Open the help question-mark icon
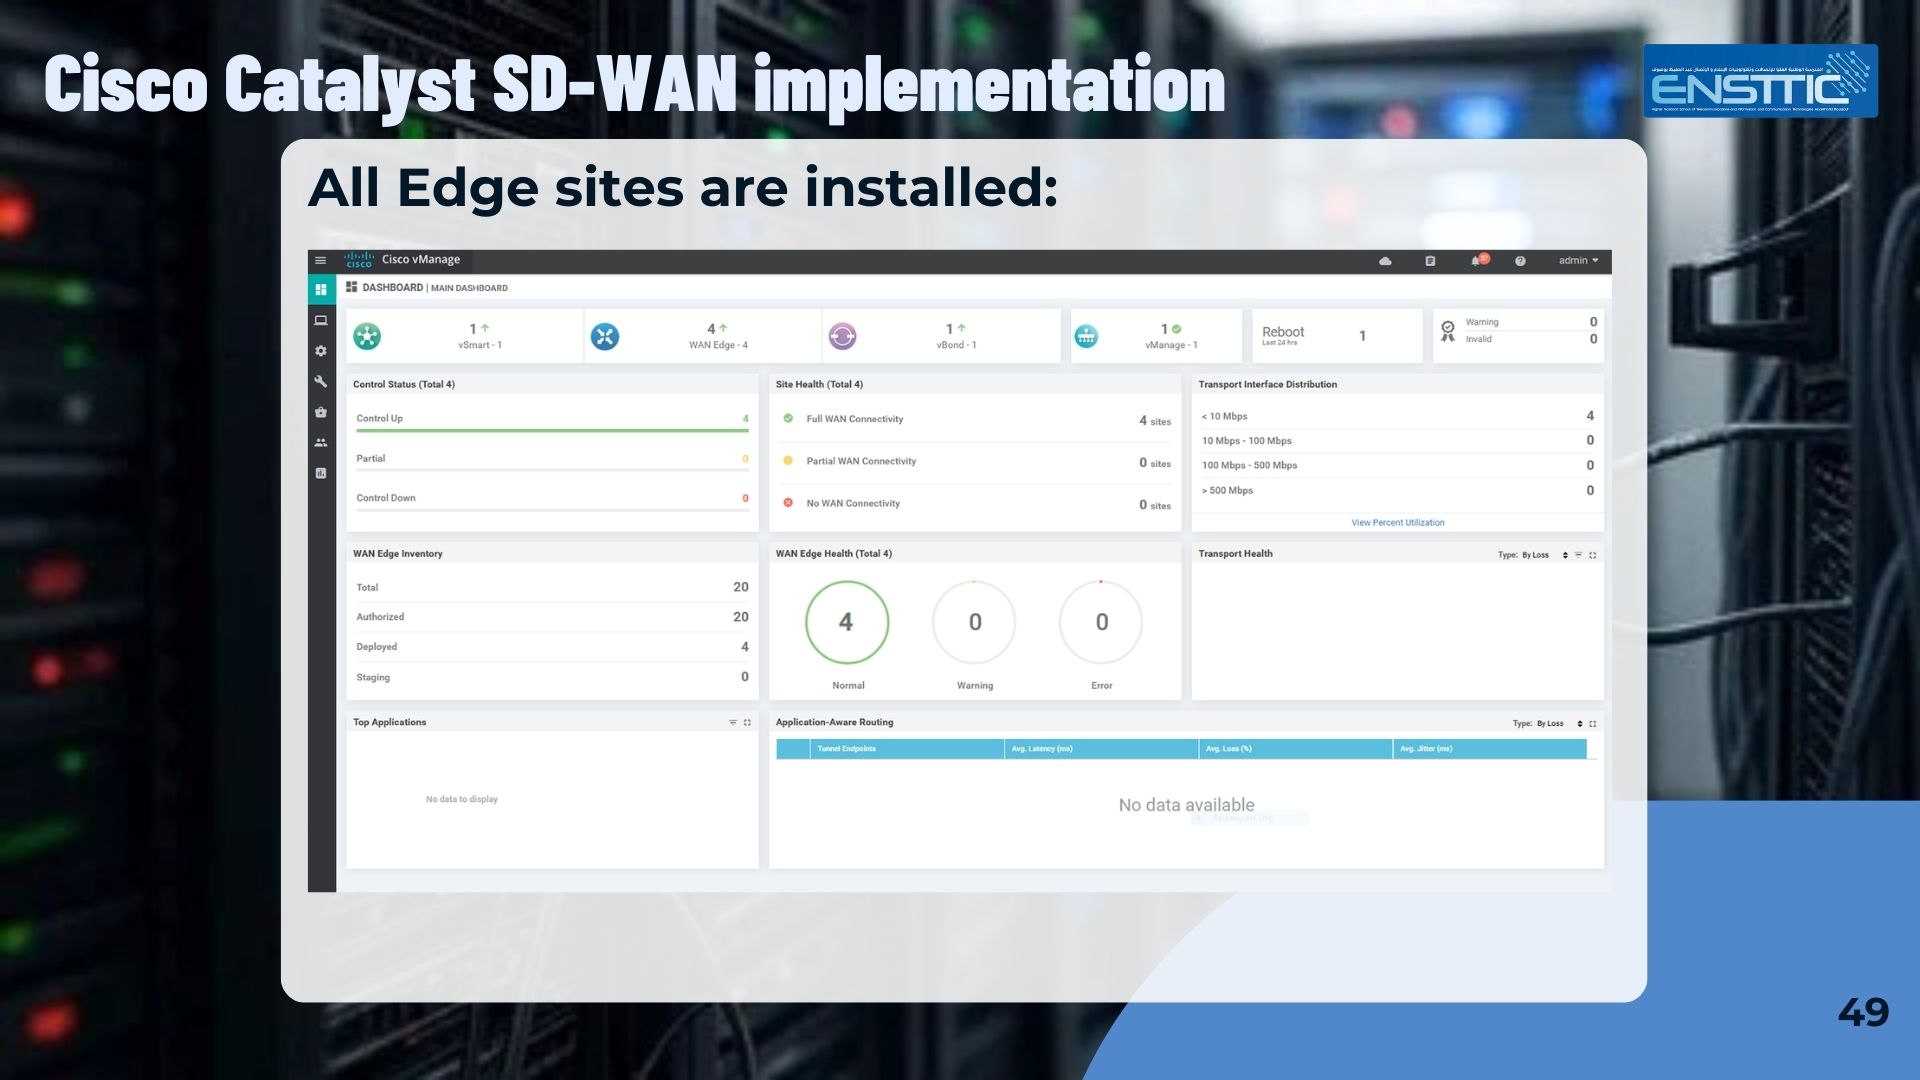1920x1080 pixels. click(x=1520, y=260)
